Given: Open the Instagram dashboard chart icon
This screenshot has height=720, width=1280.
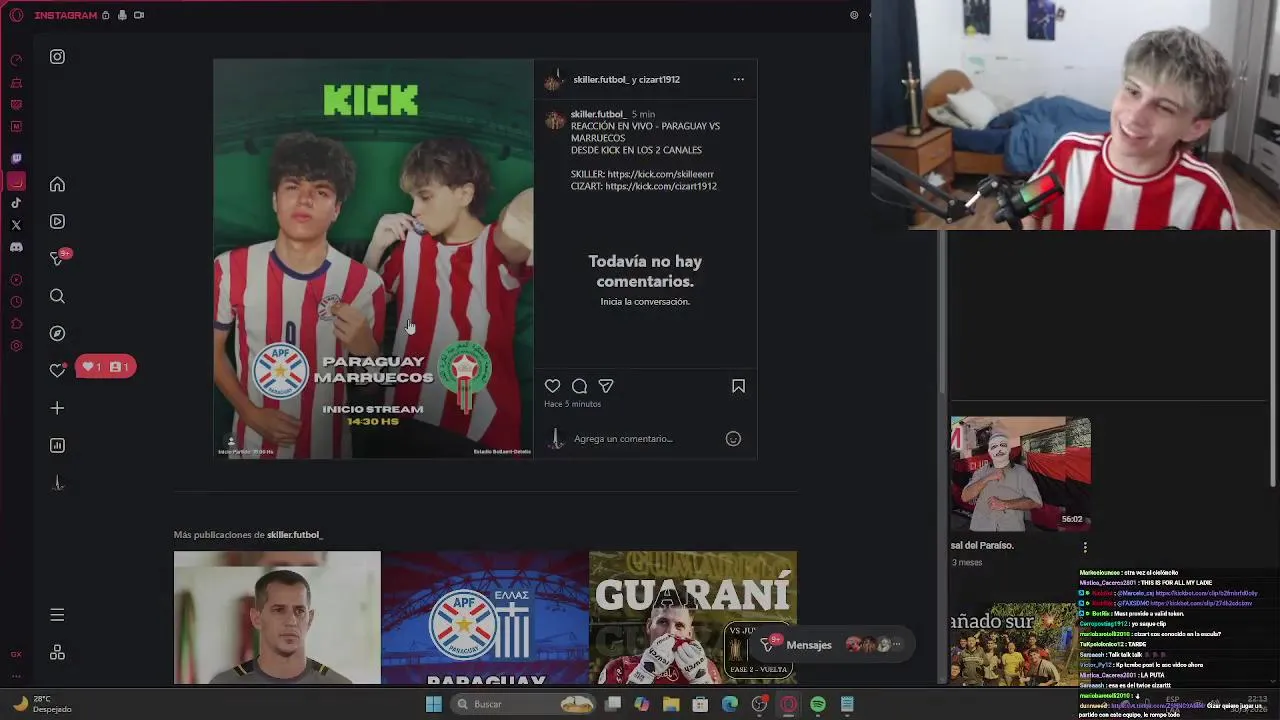Looking at the screenshot, I should 57,445.
